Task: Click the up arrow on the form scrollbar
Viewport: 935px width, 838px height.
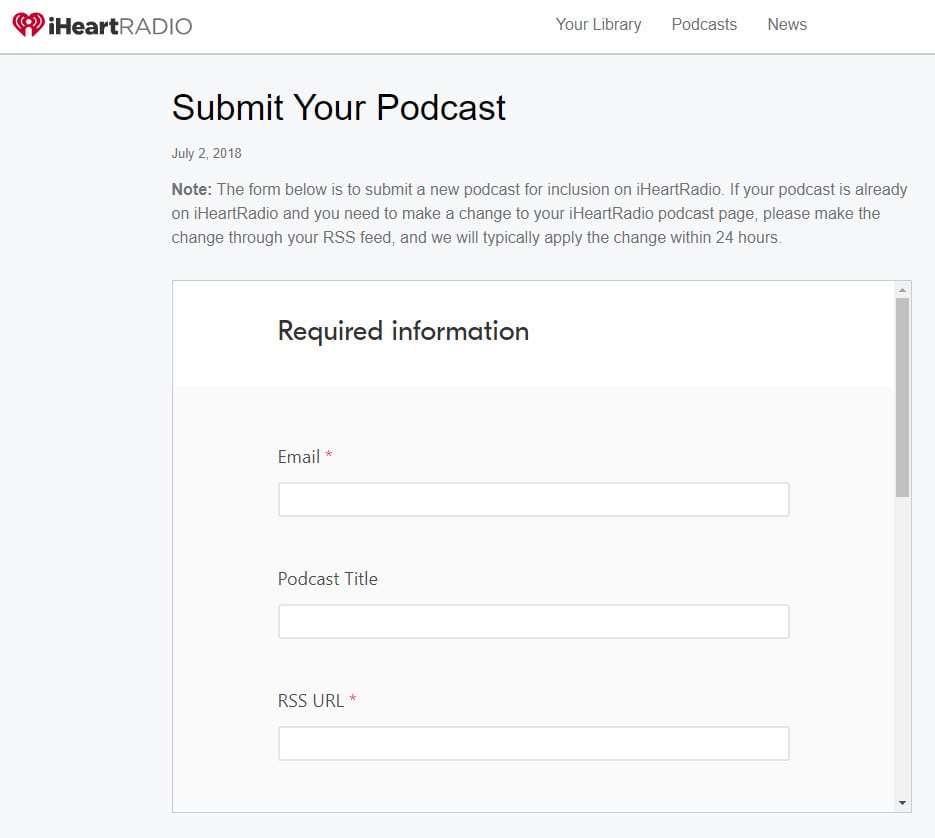Action: coord(901,289)
